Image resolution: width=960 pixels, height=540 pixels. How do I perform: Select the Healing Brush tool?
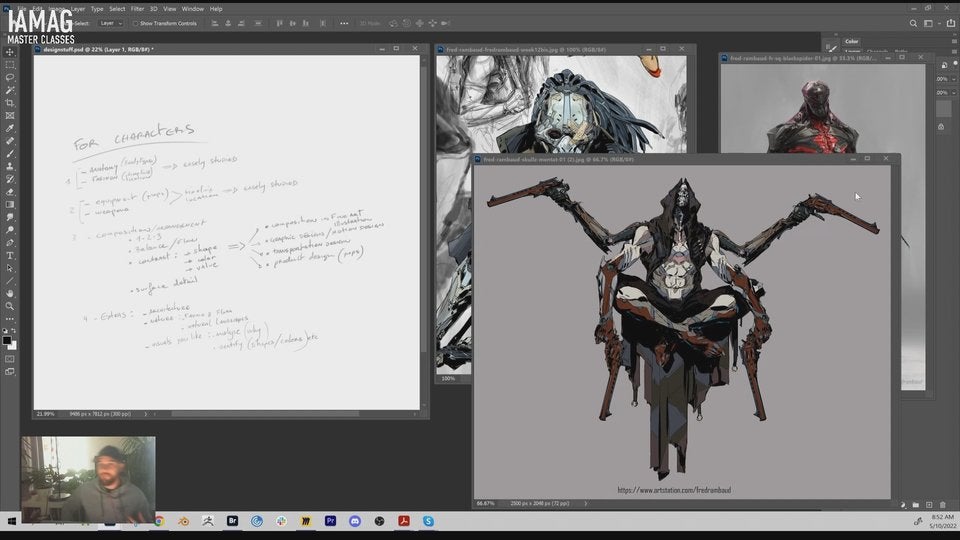point(10,141)
